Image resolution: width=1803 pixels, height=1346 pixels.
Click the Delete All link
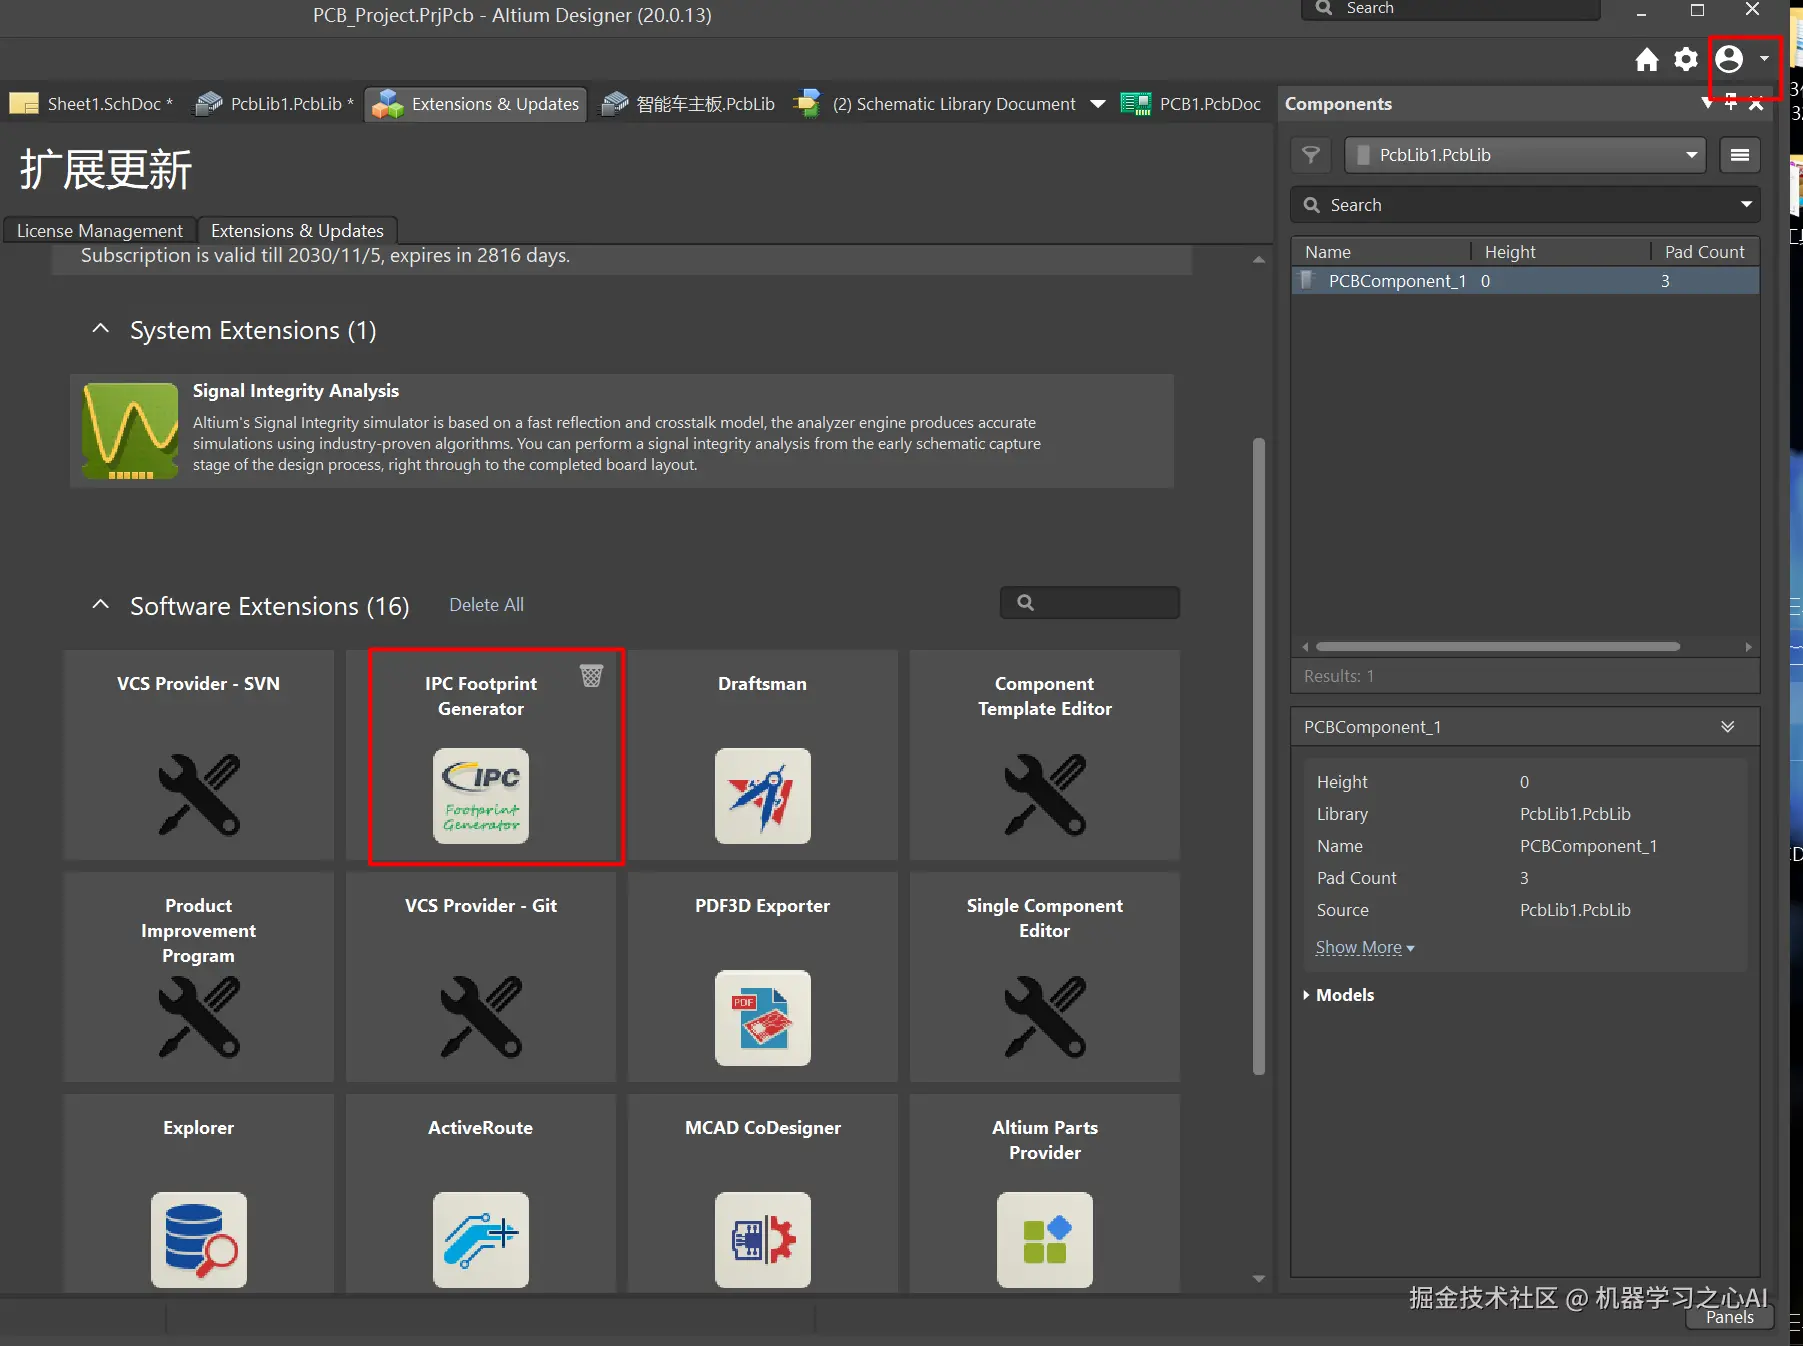pos(486,605)
